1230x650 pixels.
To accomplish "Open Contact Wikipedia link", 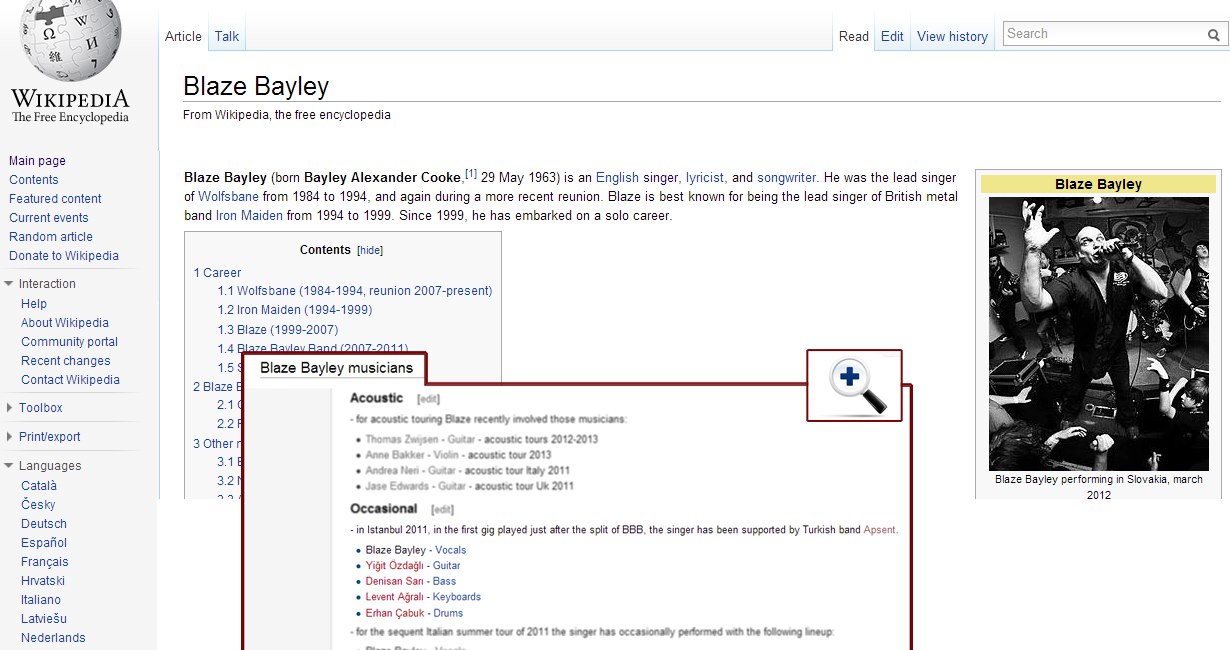I will (x=70, y=380).
